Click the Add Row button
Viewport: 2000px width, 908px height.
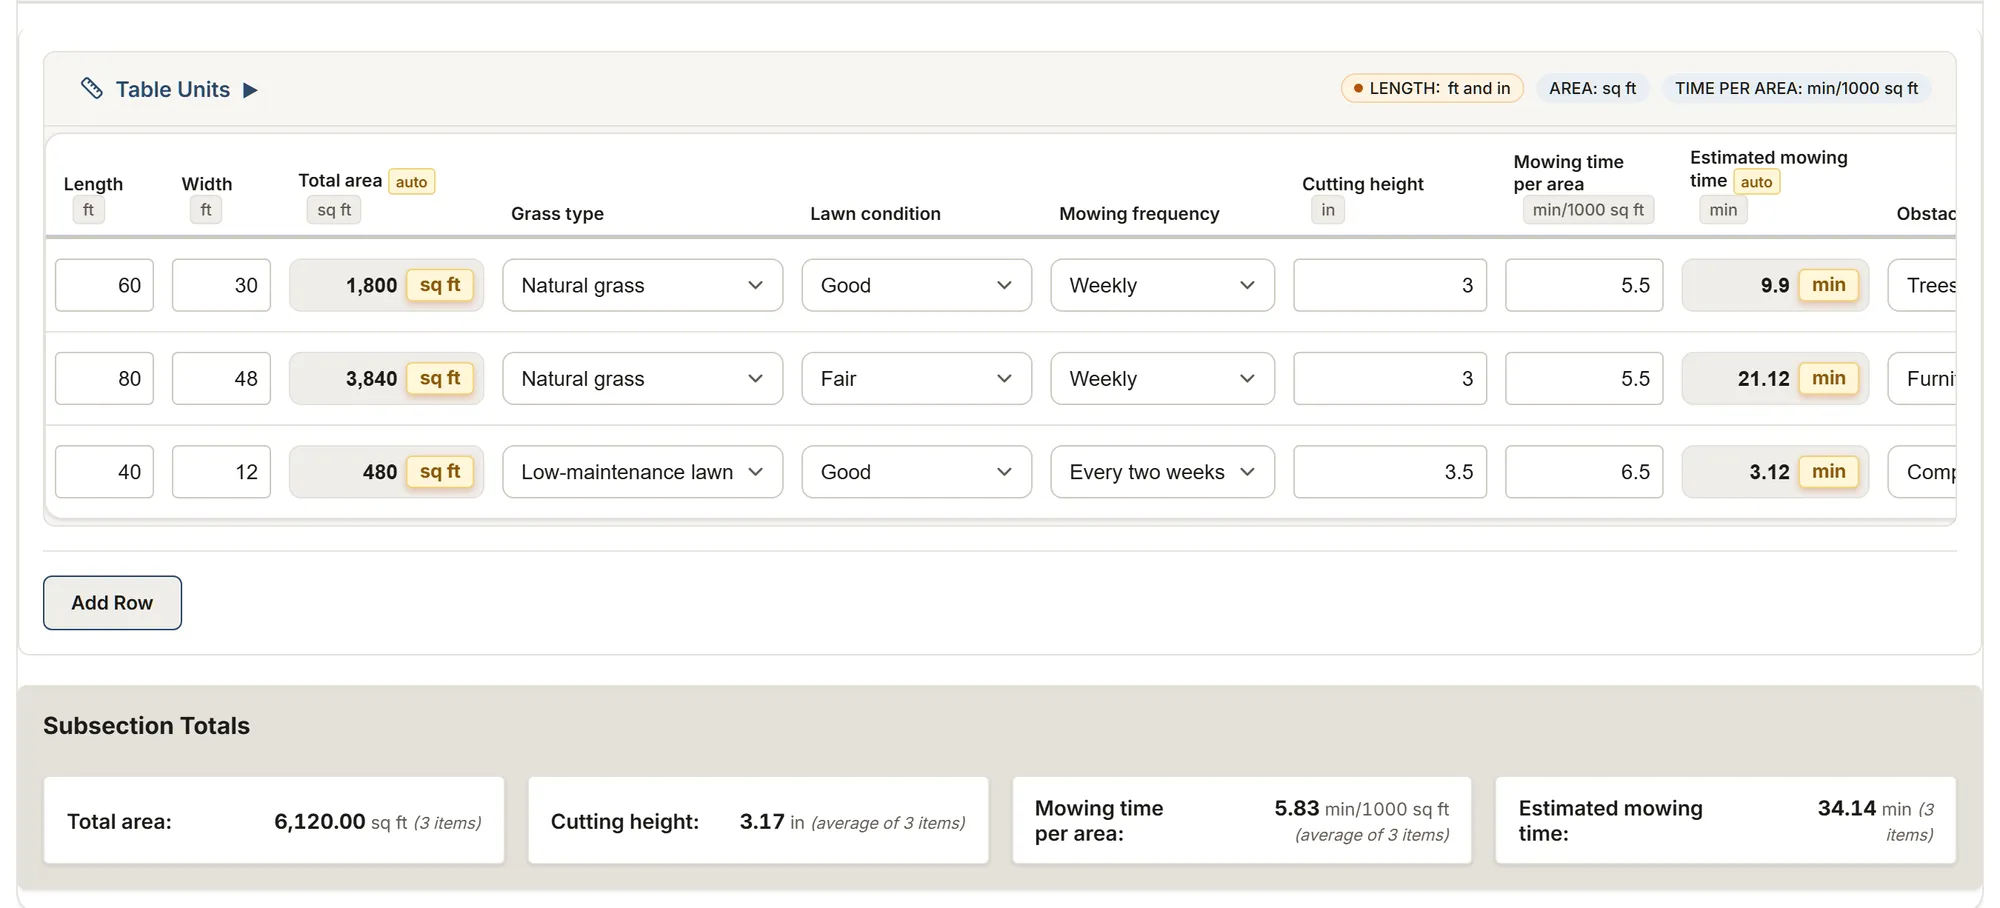tap(112, 603)
